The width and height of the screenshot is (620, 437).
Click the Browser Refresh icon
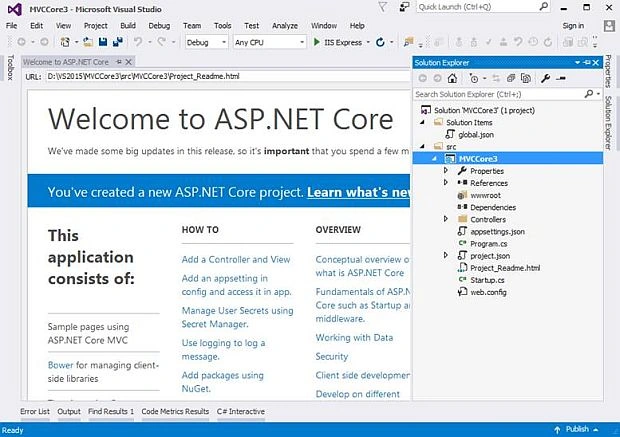click(x=380, y=42)
